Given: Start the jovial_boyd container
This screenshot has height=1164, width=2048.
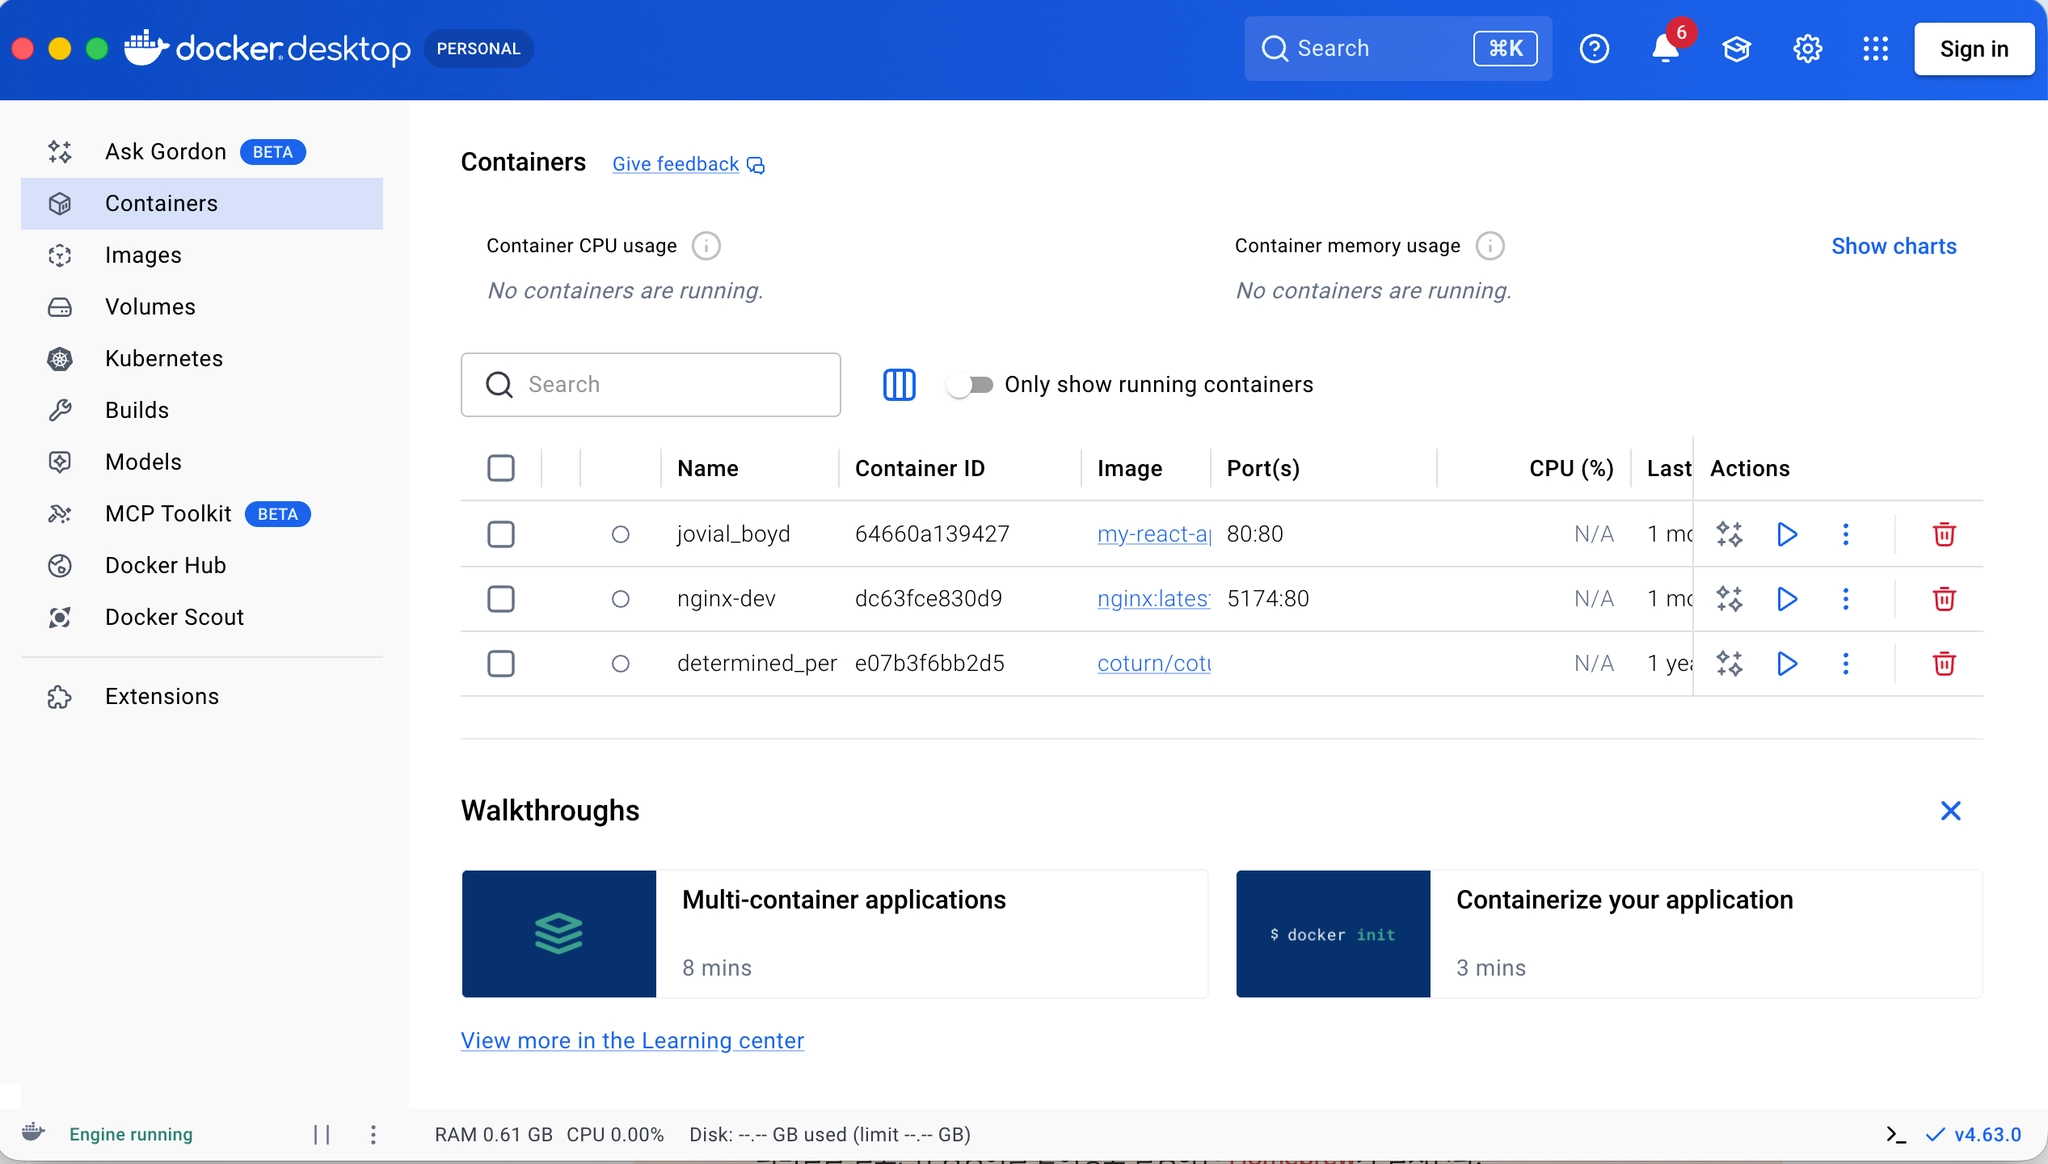Looking at the screenshot, I should [1787, 534].
